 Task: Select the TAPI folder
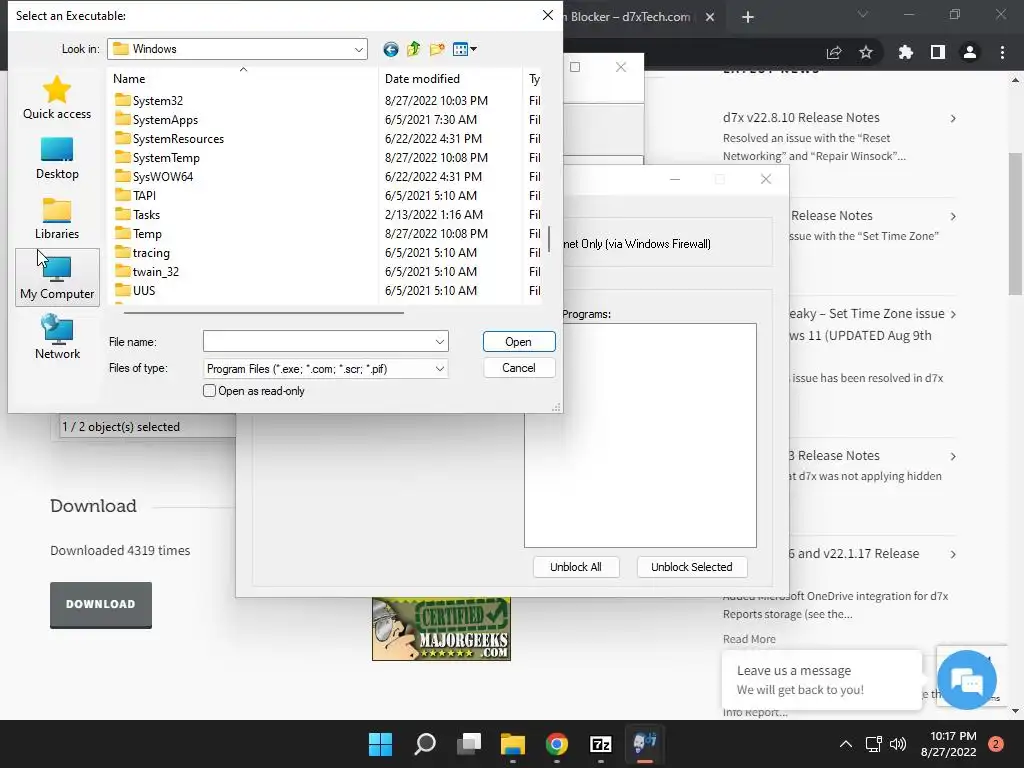click(144, 195)
